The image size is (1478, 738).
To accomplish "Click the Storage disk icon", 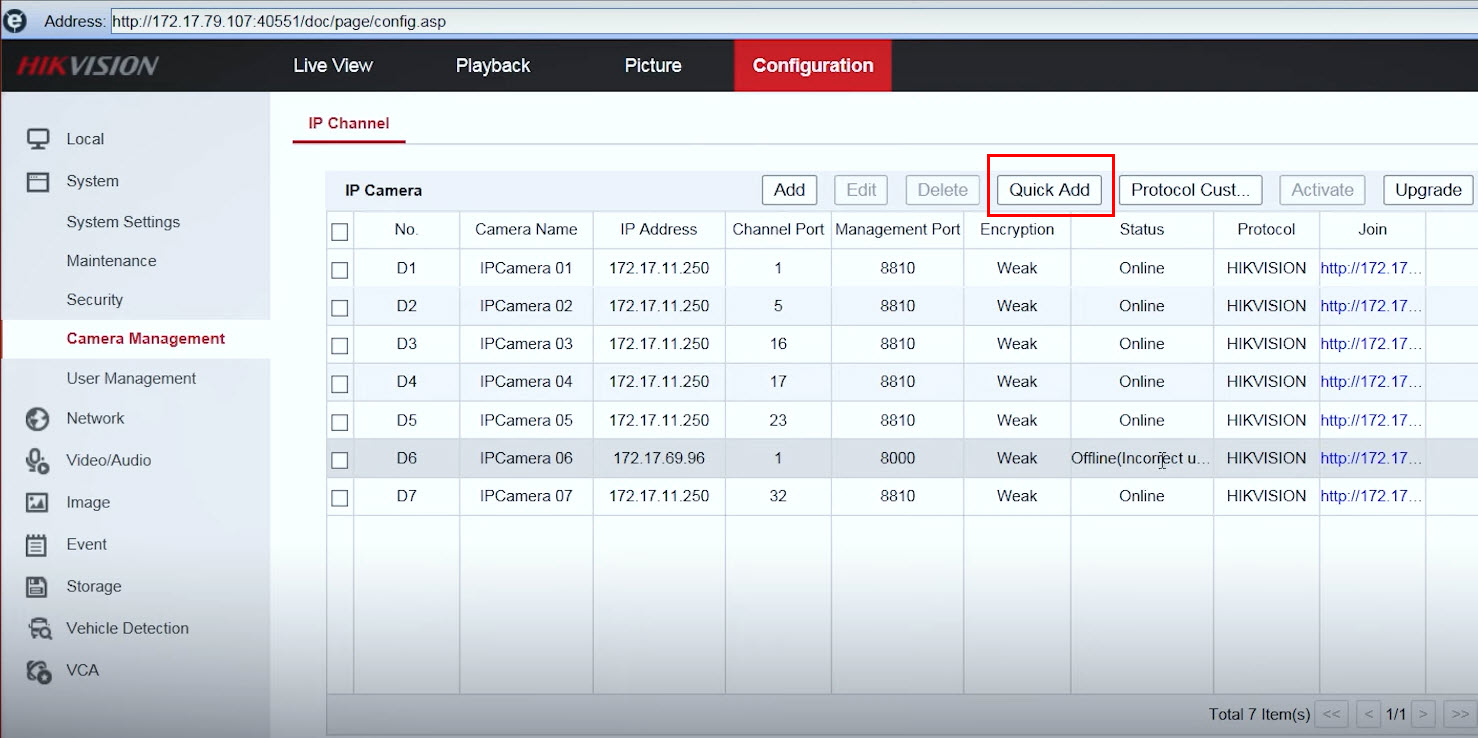I will coord(38,587).
